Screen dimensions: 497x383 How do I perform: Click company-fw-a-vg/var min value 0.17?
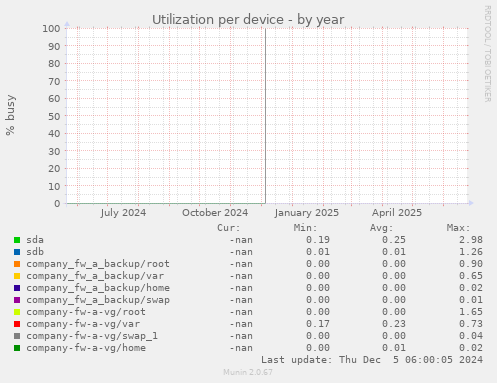tap(318, 324)
